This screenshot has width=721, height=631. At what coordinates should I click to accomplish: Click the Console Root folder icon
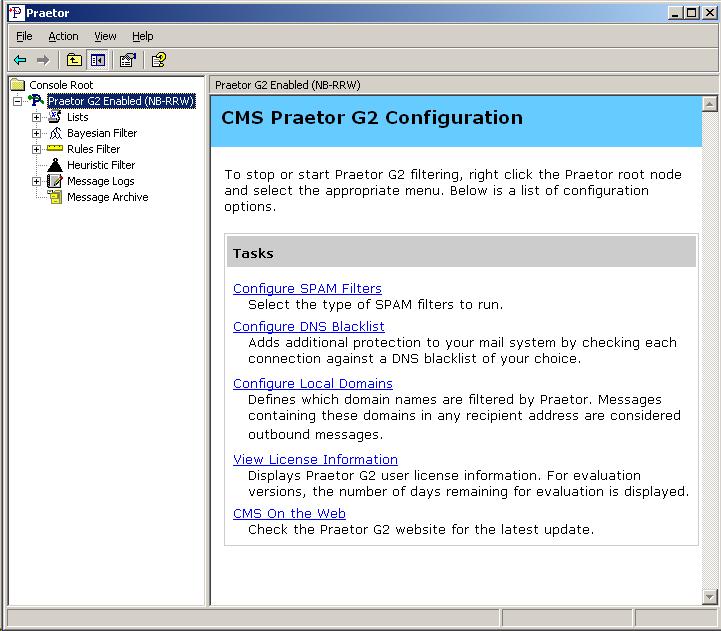pyautogui.click(x=17, y=85)
